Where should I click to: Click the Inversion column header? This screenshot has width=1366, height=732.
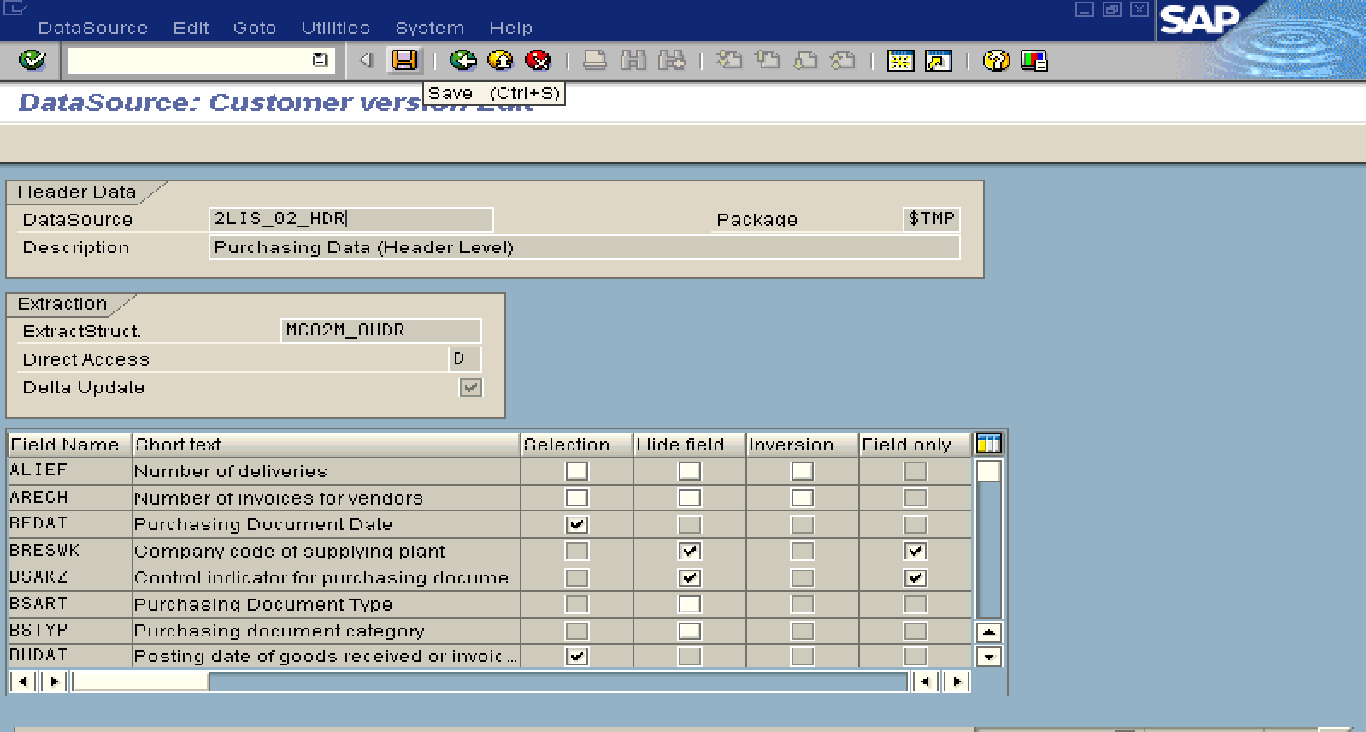point(803,444)
